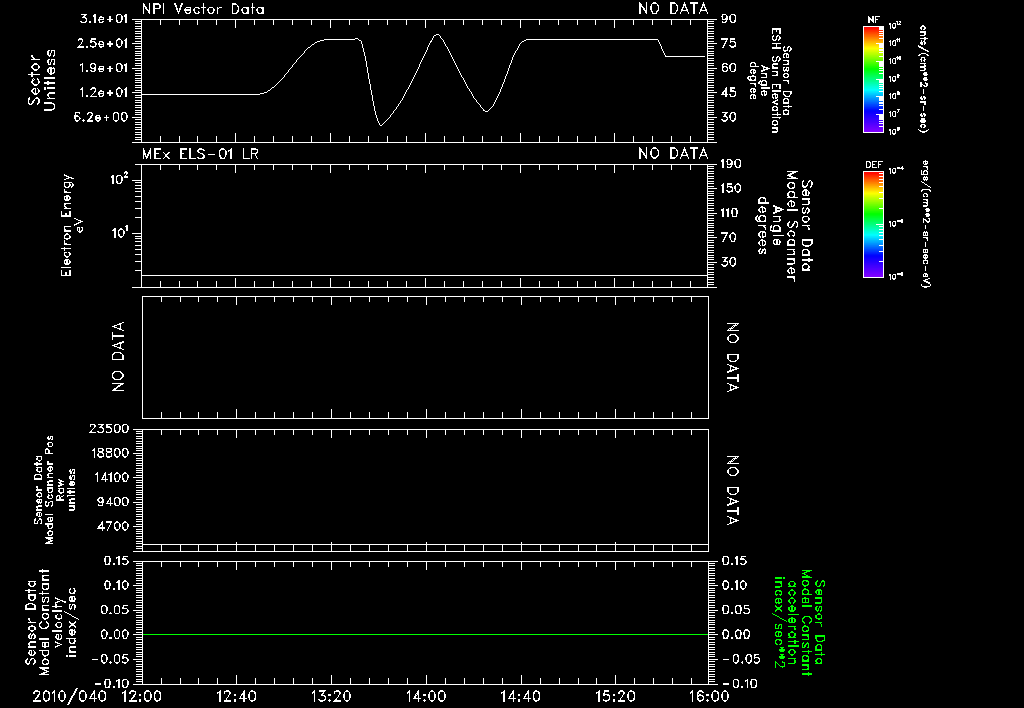The width and height of the screenshot is (1024, 708).
Task: Click the '14100' Scanner Pos axis value
Action: point(108,477)
